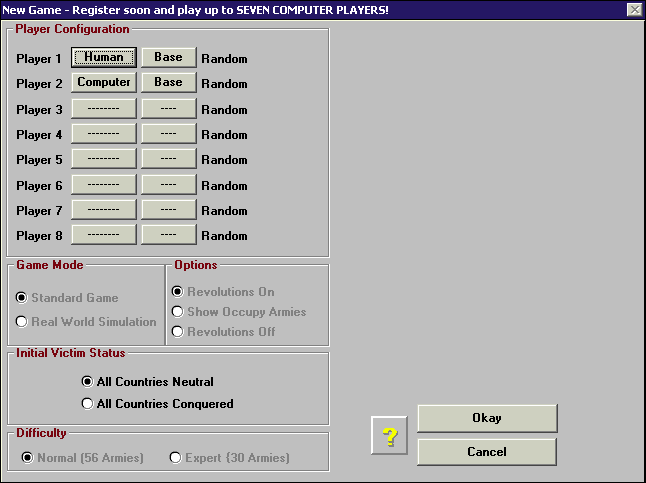Change Player 3 type button
Screen dimensions: 646x483
[104, 109]
